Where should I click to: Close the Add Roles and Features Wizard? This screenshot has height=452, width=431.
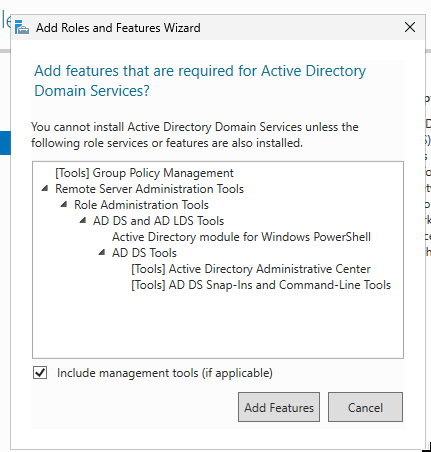click(410, 27)
